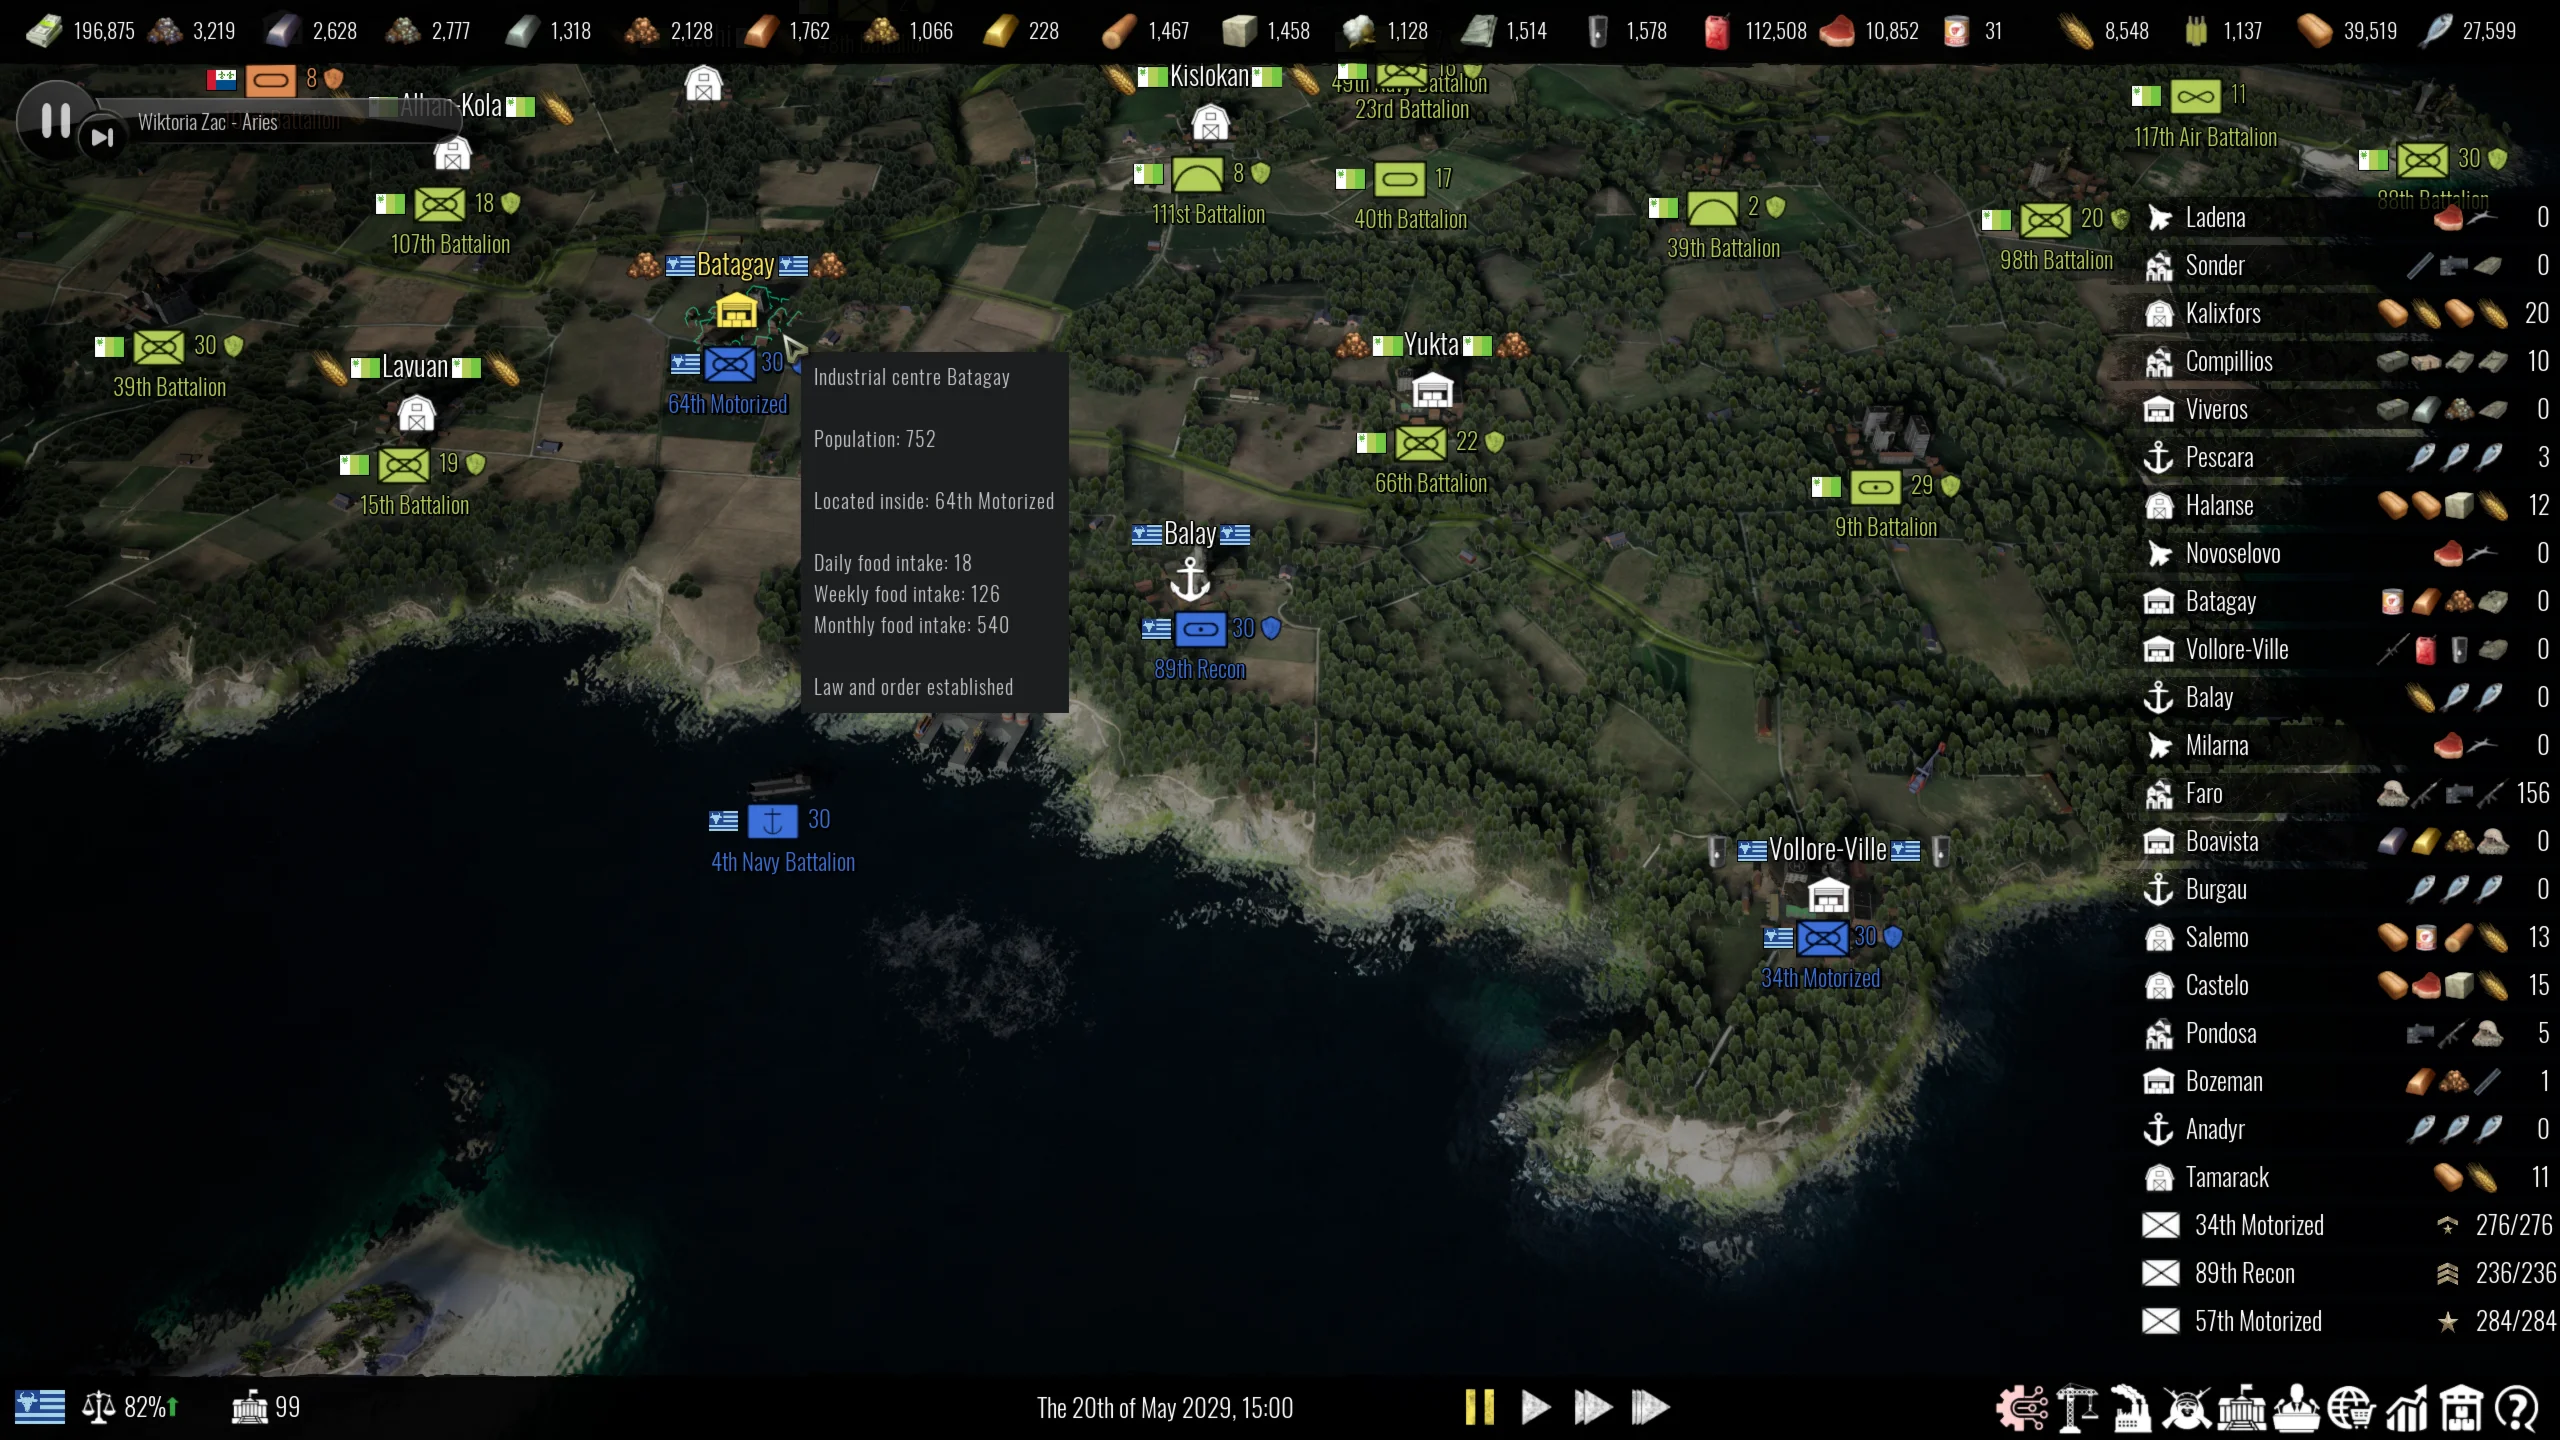Viewport: 2560px width, 1440px height.
Task: Select 34th Motorized in the unit list
Action: (x=2258, y=1226)
